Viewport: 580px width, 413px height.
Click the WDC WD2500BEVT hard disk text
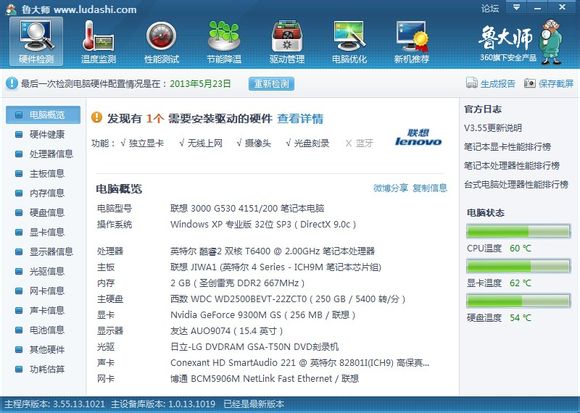click(288, 299)
